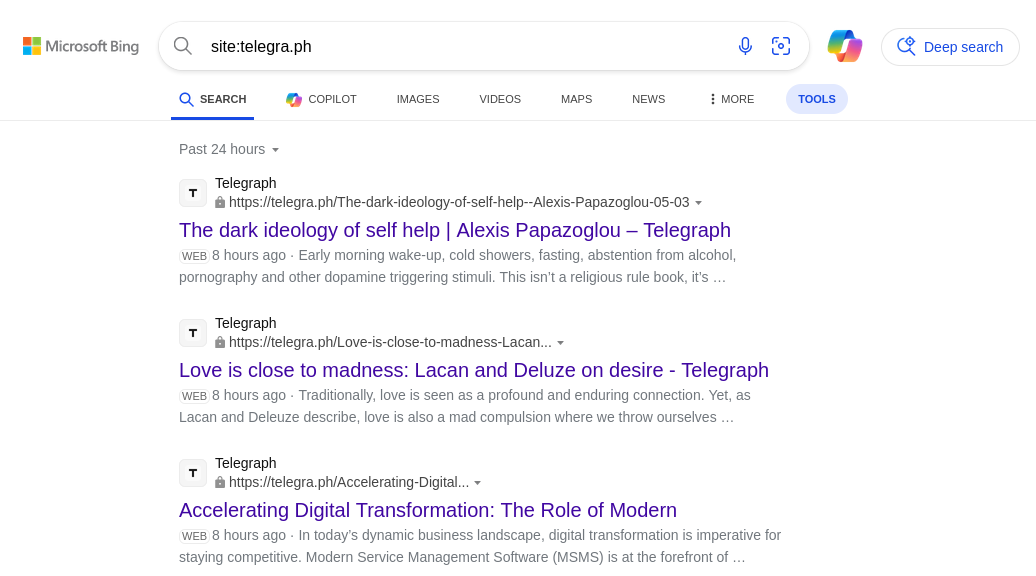
Task: Switch to the Videos tab
Action: pos(500,99)
